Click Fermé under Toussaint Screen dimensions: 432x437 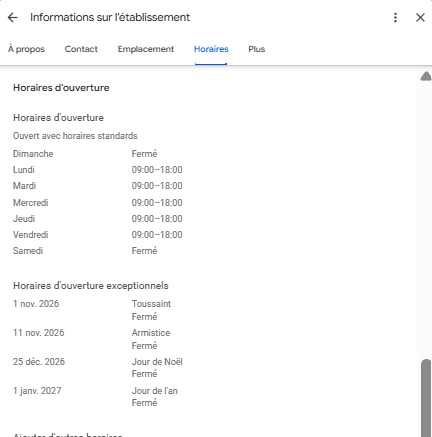click(144, 317)
